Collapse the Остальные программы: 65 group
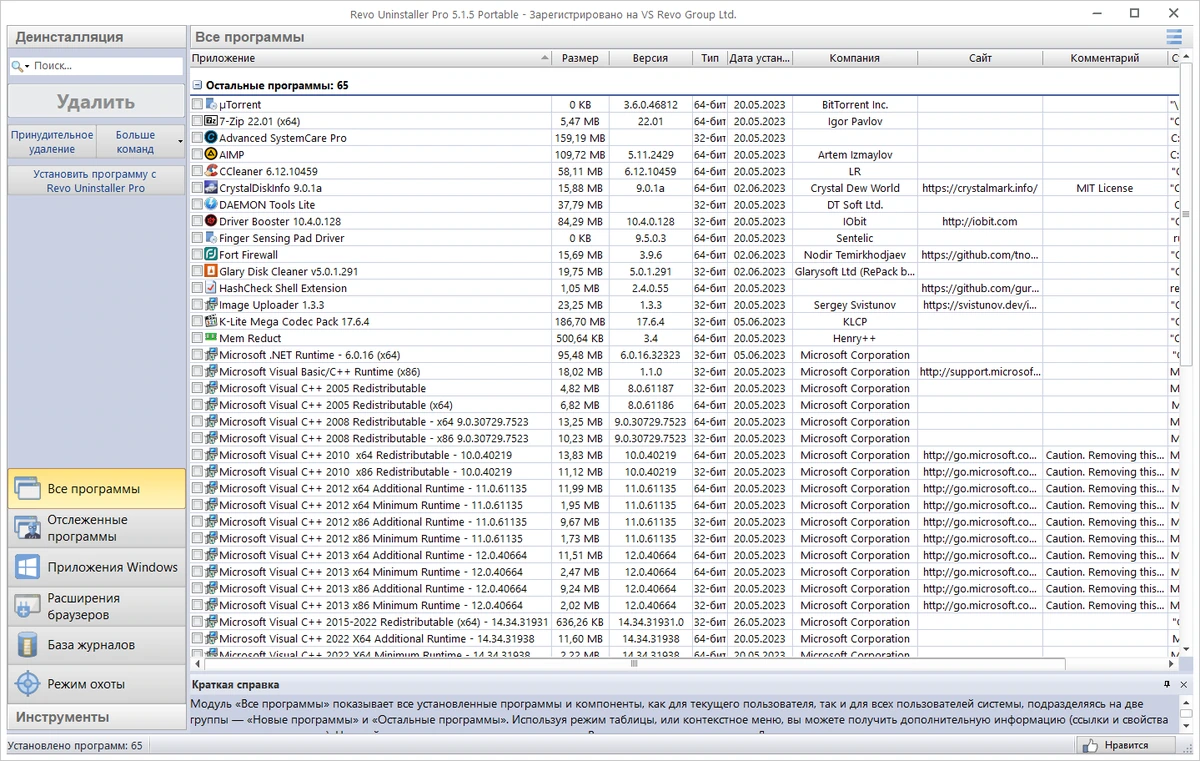 pyautogui.click(x=198, y=86)
